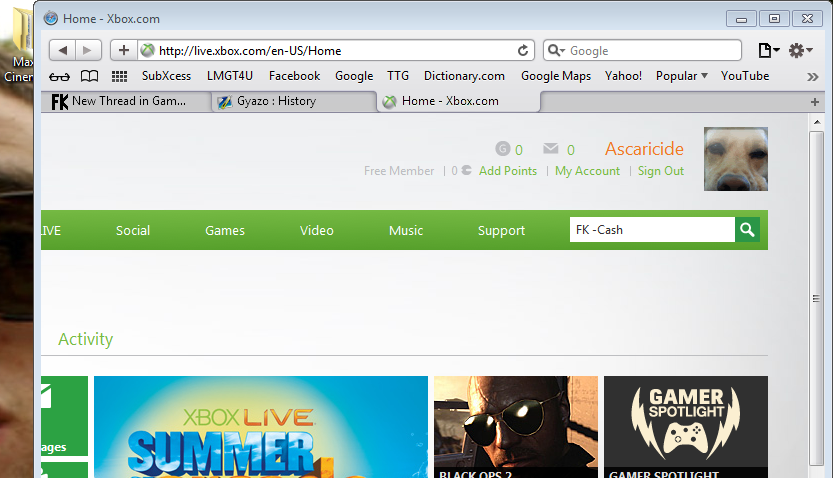833x478 pixels.
Task: Open the Xbox Live Summer promo tile
Action: click(x=261, y=427)
